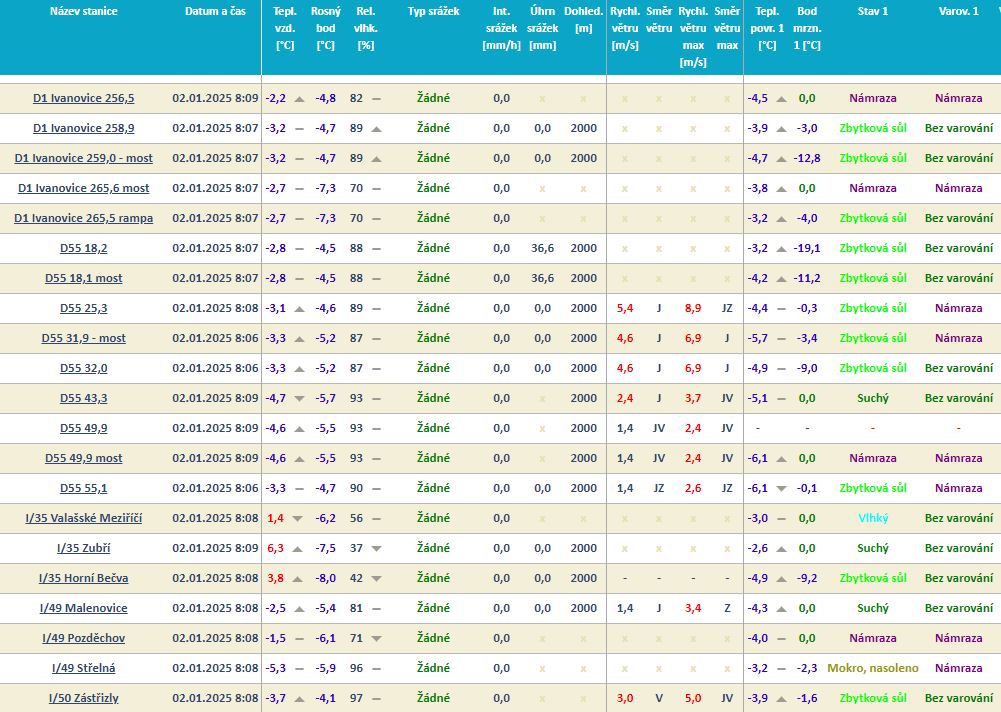Click the humidity up arrow in D1 Ivanovice 258,9 row
This screenshot has width=1001, height=712.
tap(376, 128)
